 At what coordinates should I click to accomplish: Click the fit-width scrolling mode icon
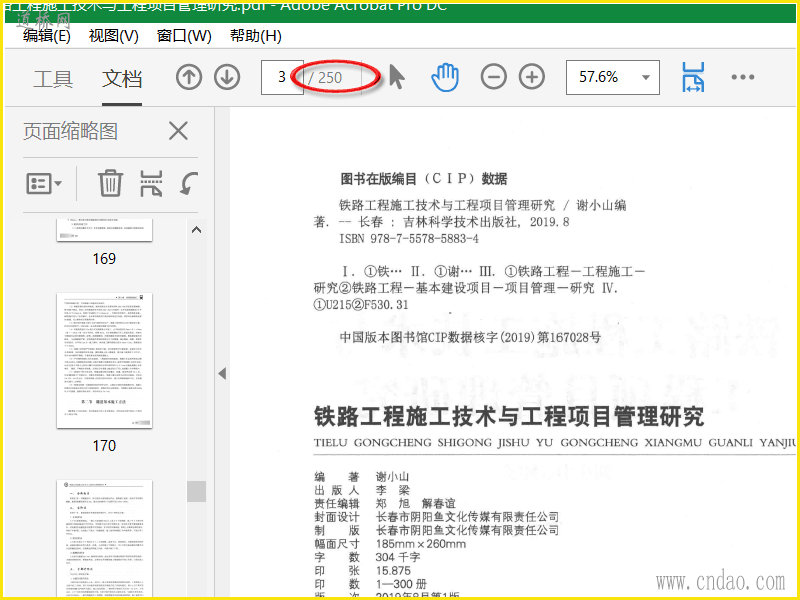pos(693,78)
